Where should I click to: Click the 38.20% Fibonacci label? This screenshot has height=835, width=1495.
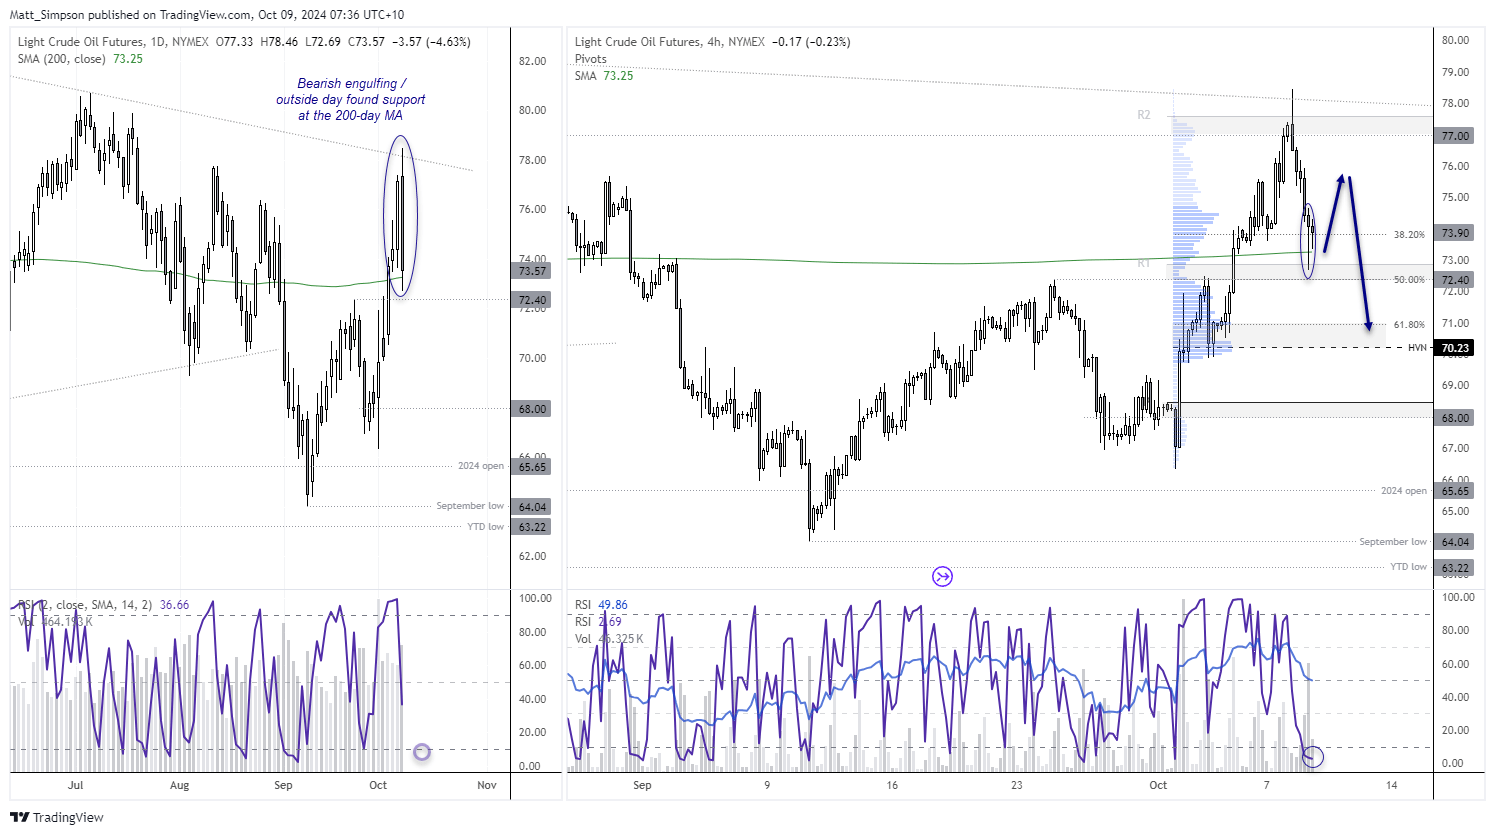(x=1409, y=235)
